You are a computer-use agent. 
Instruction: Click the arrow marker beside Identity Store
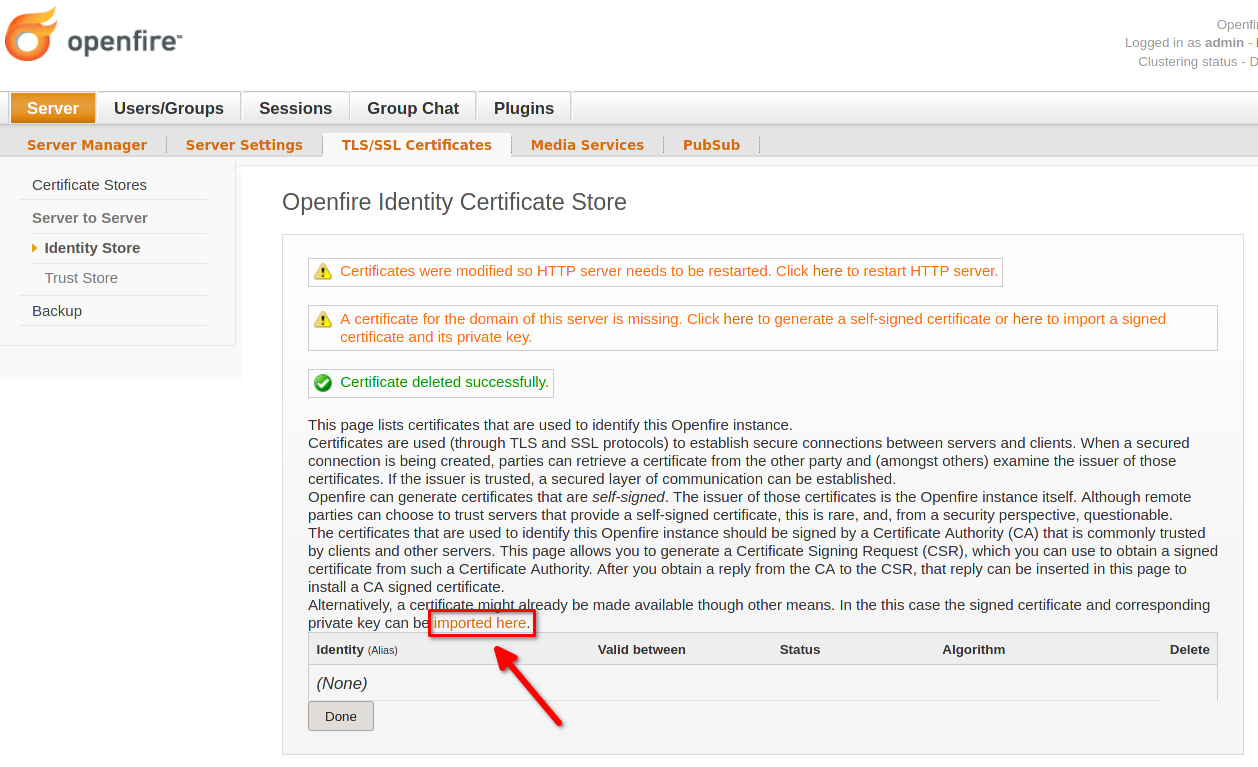[x=35, y=248]
